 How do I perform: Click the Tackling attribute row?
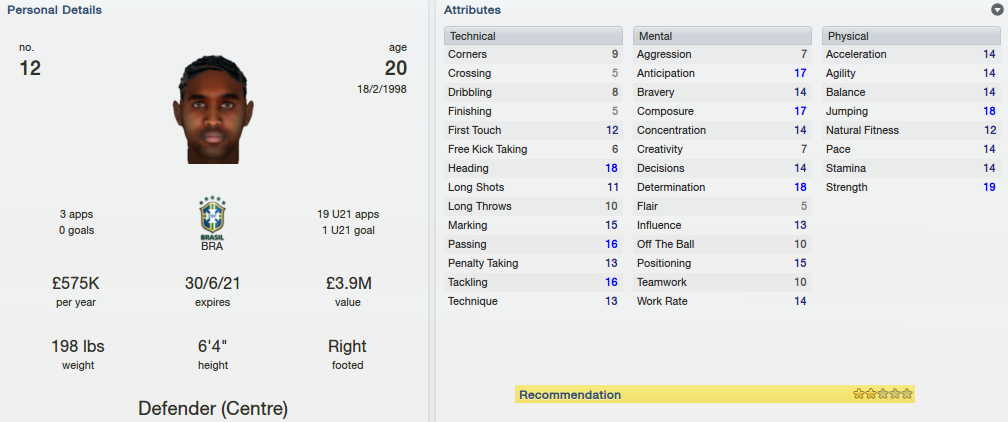click(534, 282)
